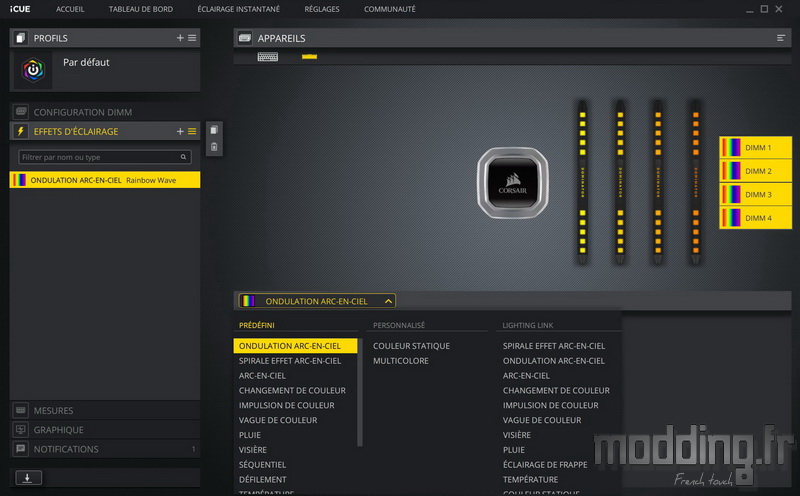The image size is (800, 496).
Task: Add a new profile with plus icon
Action: [180, 38]
